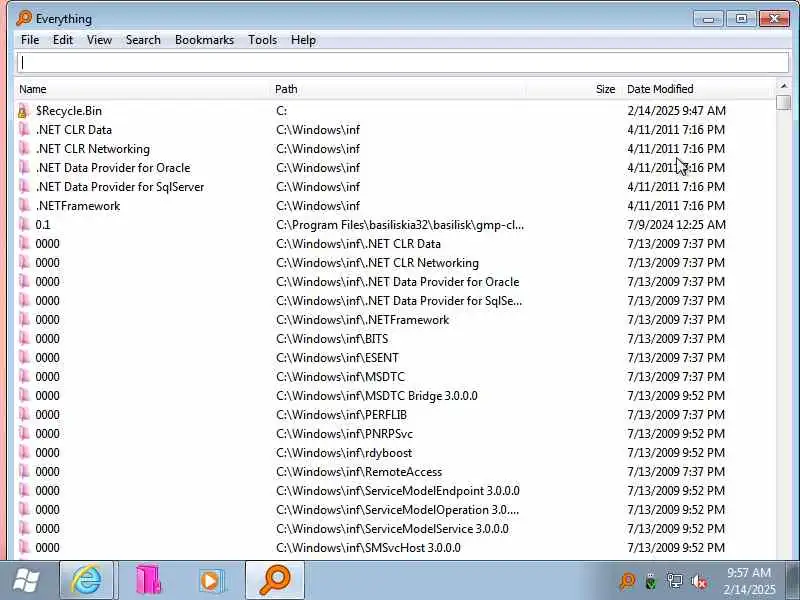This screenshot has width=800, height=600.
Task: Click the muted volume tray icon
Action: pyautogui.click(x=698, y=581)
